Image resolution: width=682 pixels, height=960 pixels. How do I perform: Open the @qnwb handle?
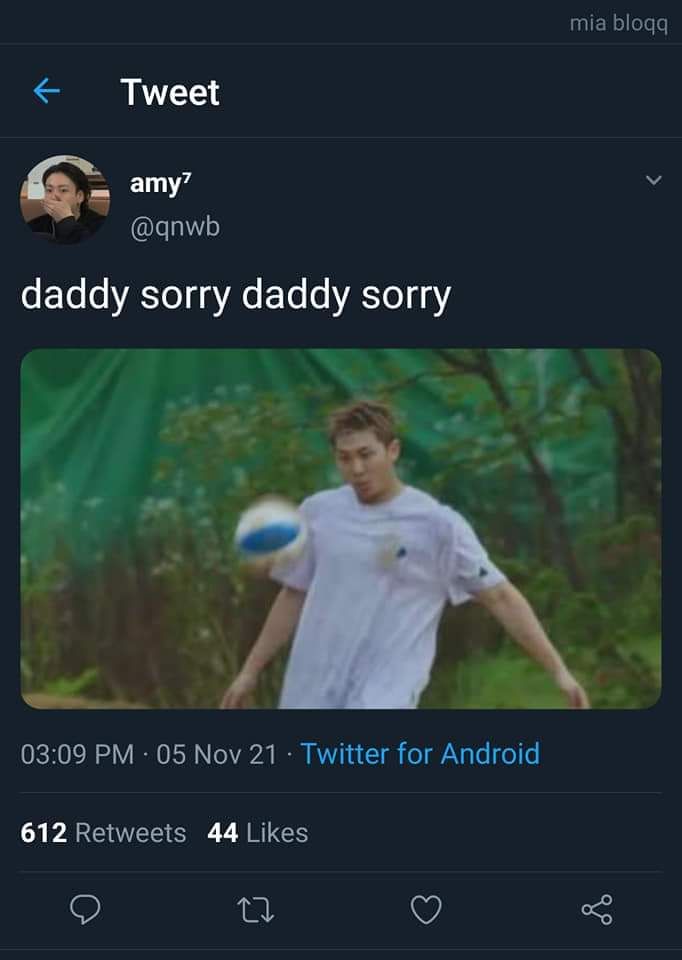pos(175,227)
